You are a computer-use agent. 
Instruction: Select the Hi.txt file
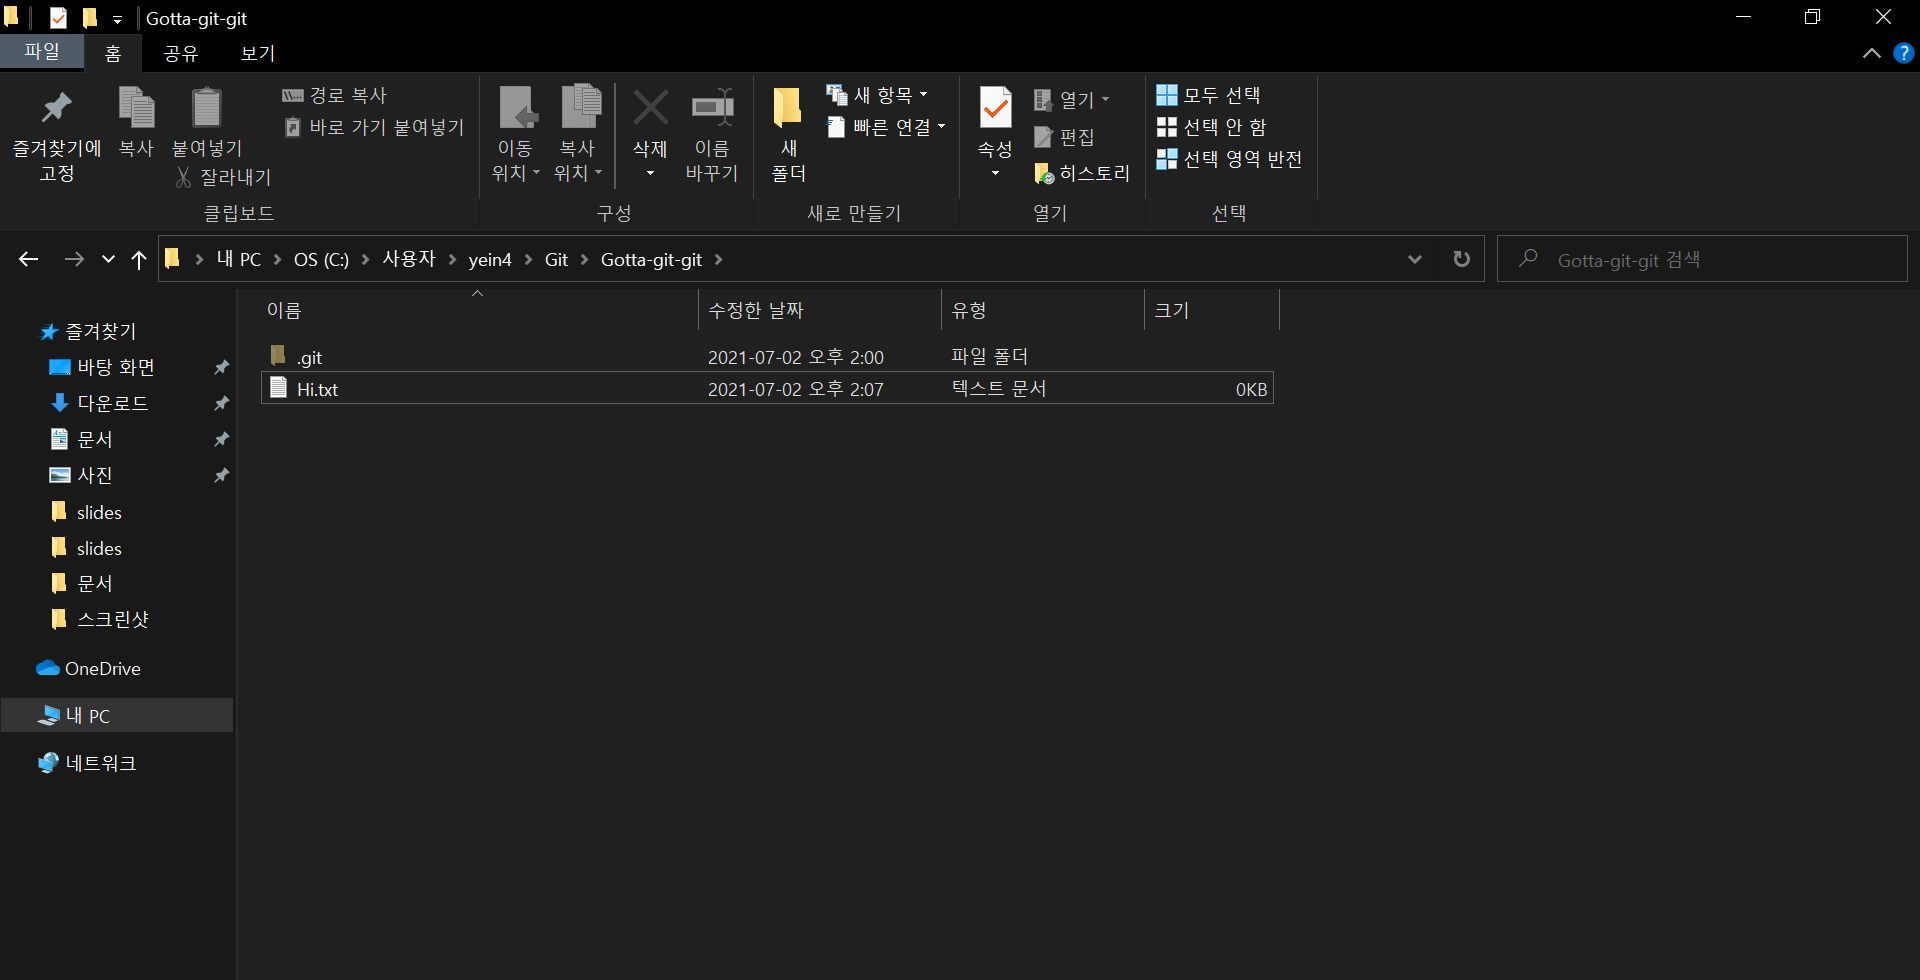tap(767, 388)
